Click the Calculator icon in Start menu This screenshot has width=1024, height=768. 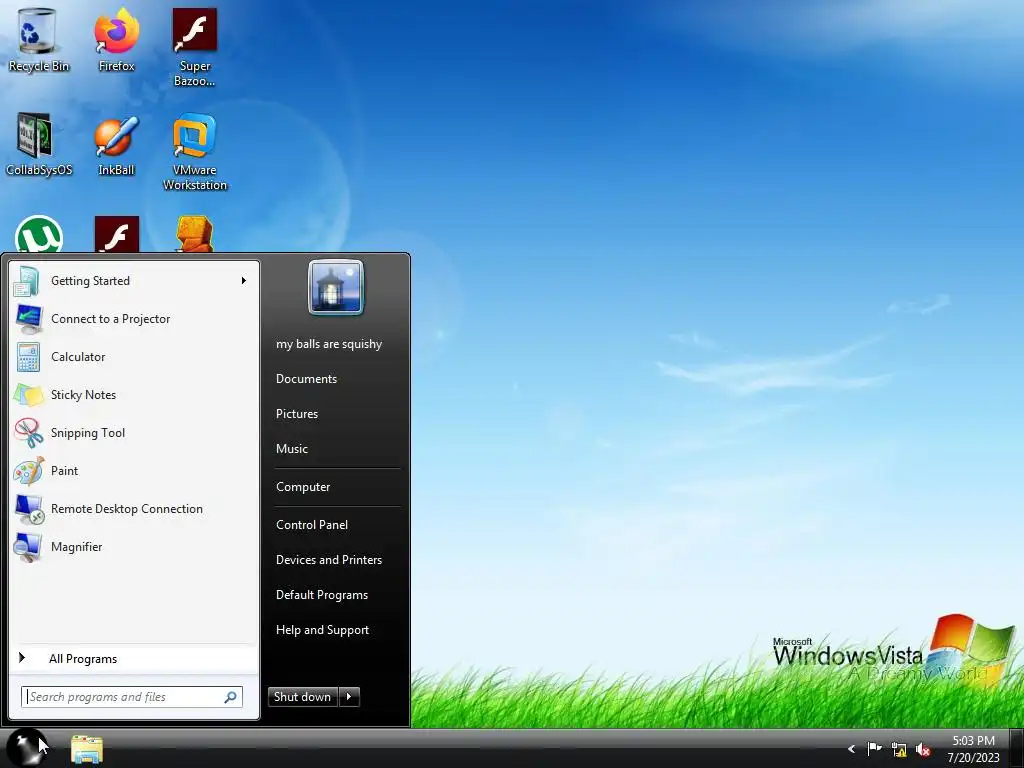pos(28,357)
